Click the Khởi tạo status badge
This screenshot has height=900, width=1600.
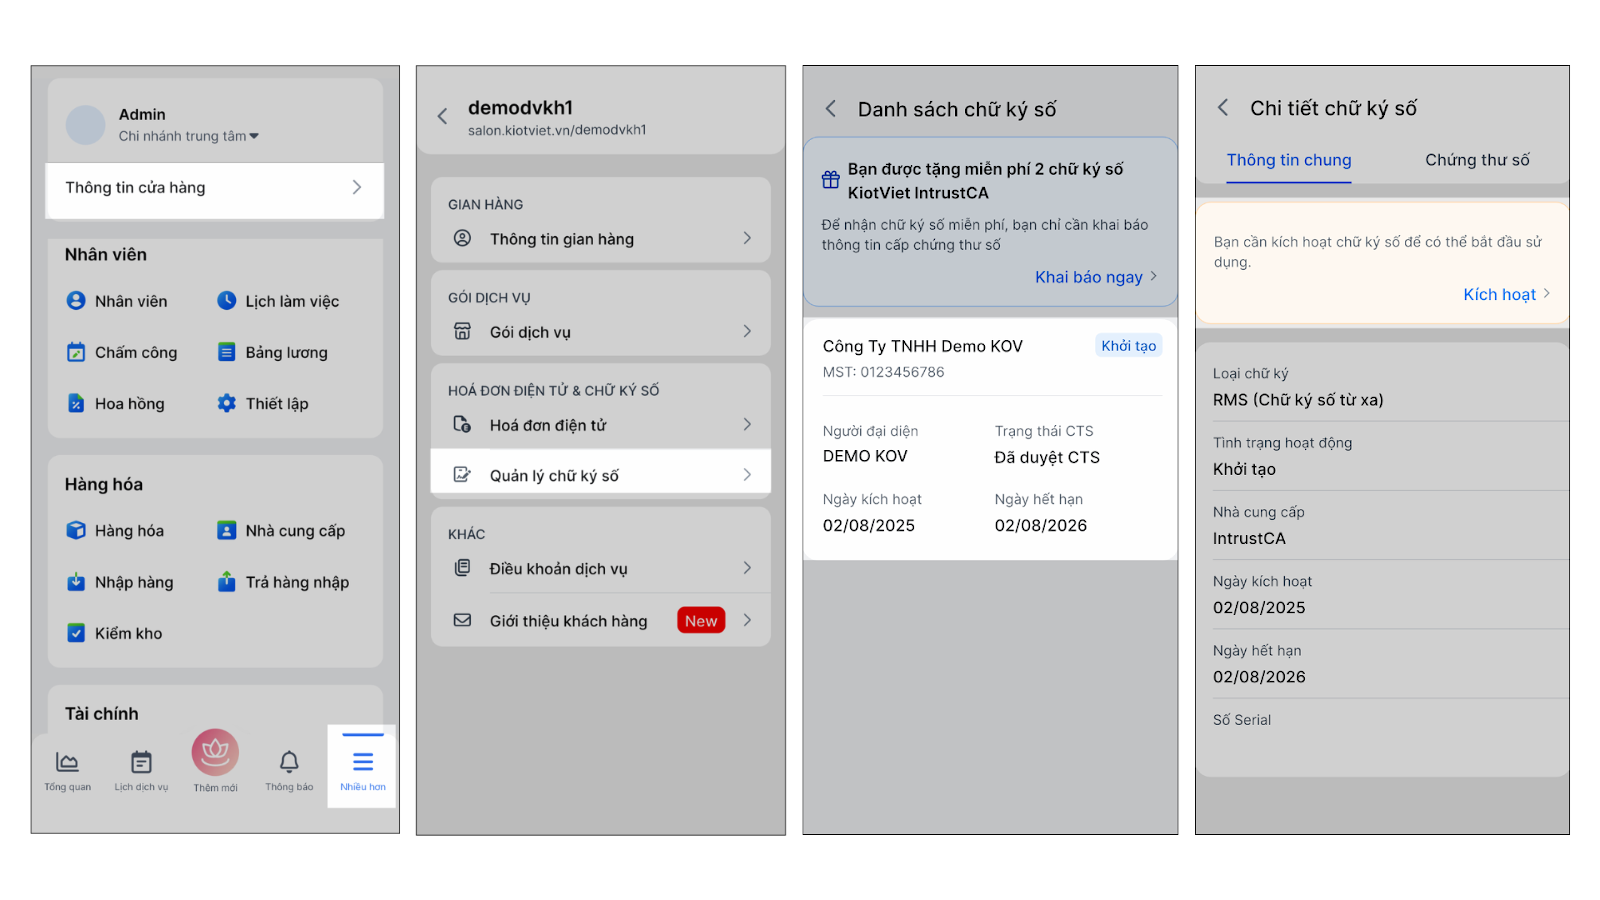[x=1128, y=346]
